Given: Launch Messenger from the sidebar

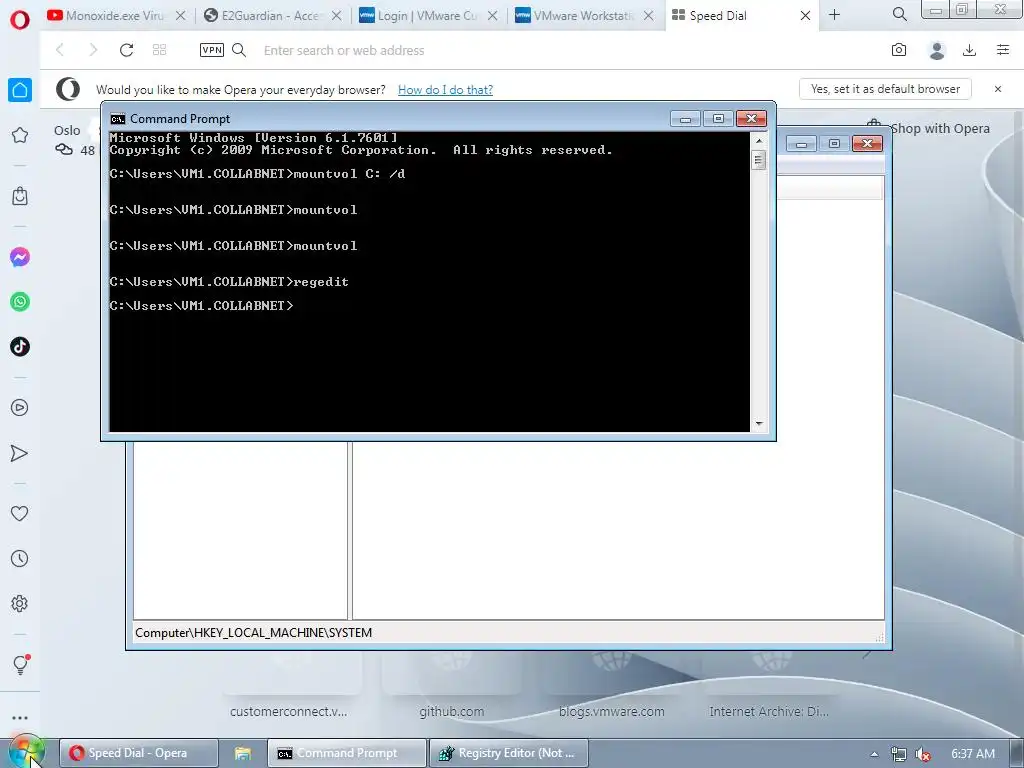Looking at the screenshot, I should 20,257.
